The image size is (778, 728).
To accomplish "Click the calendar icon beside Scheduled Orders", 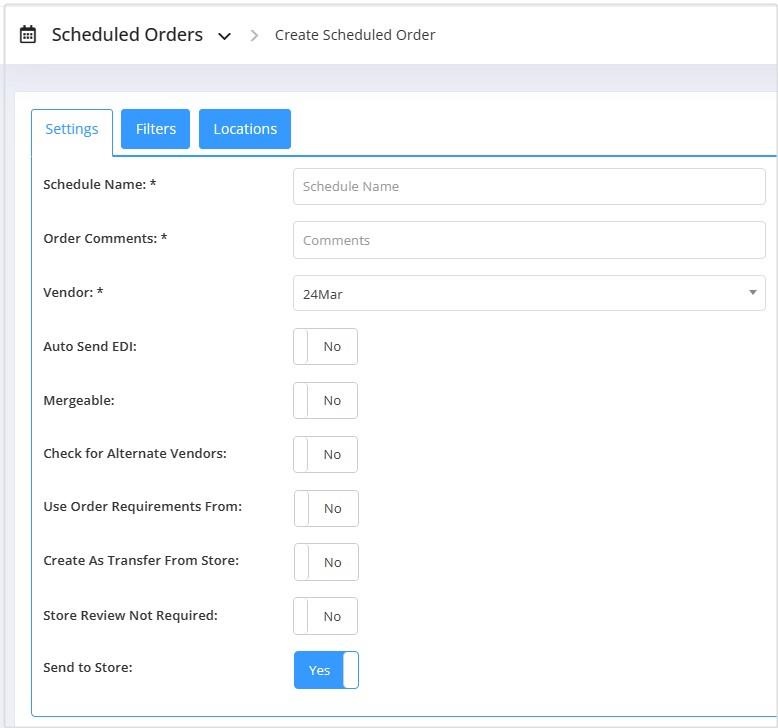I will pos(28,35).
